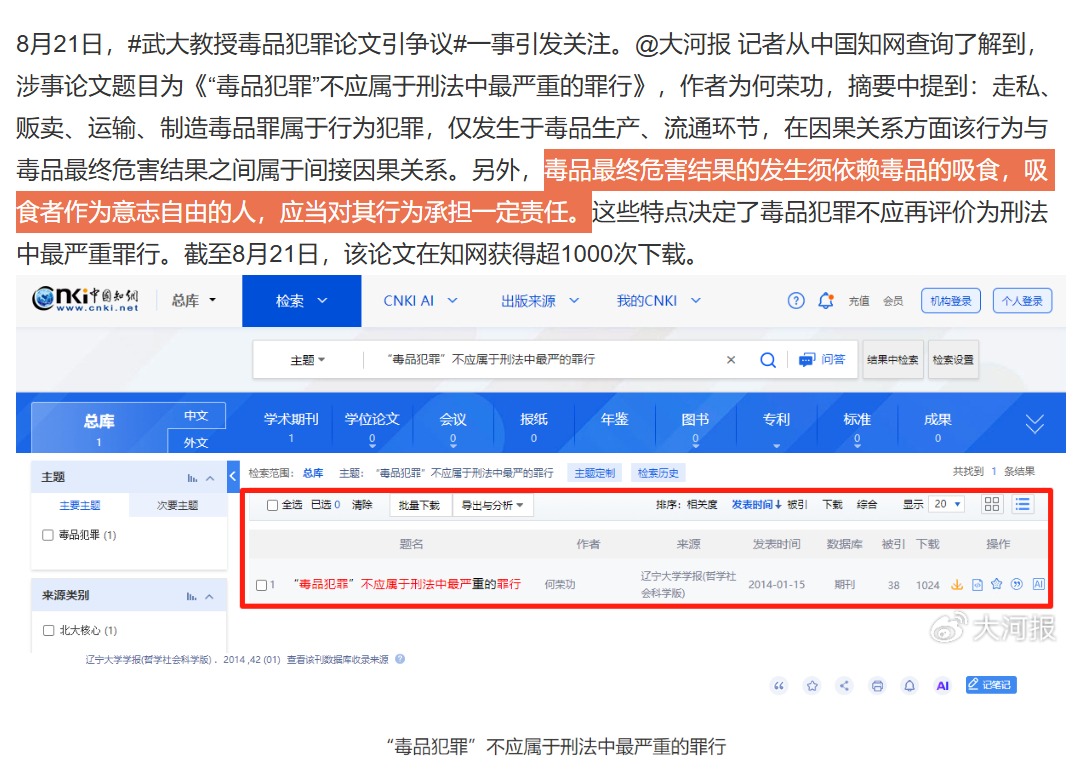
Task: Click the bell icon in bottom toolbar
Action: coord(909,685)
